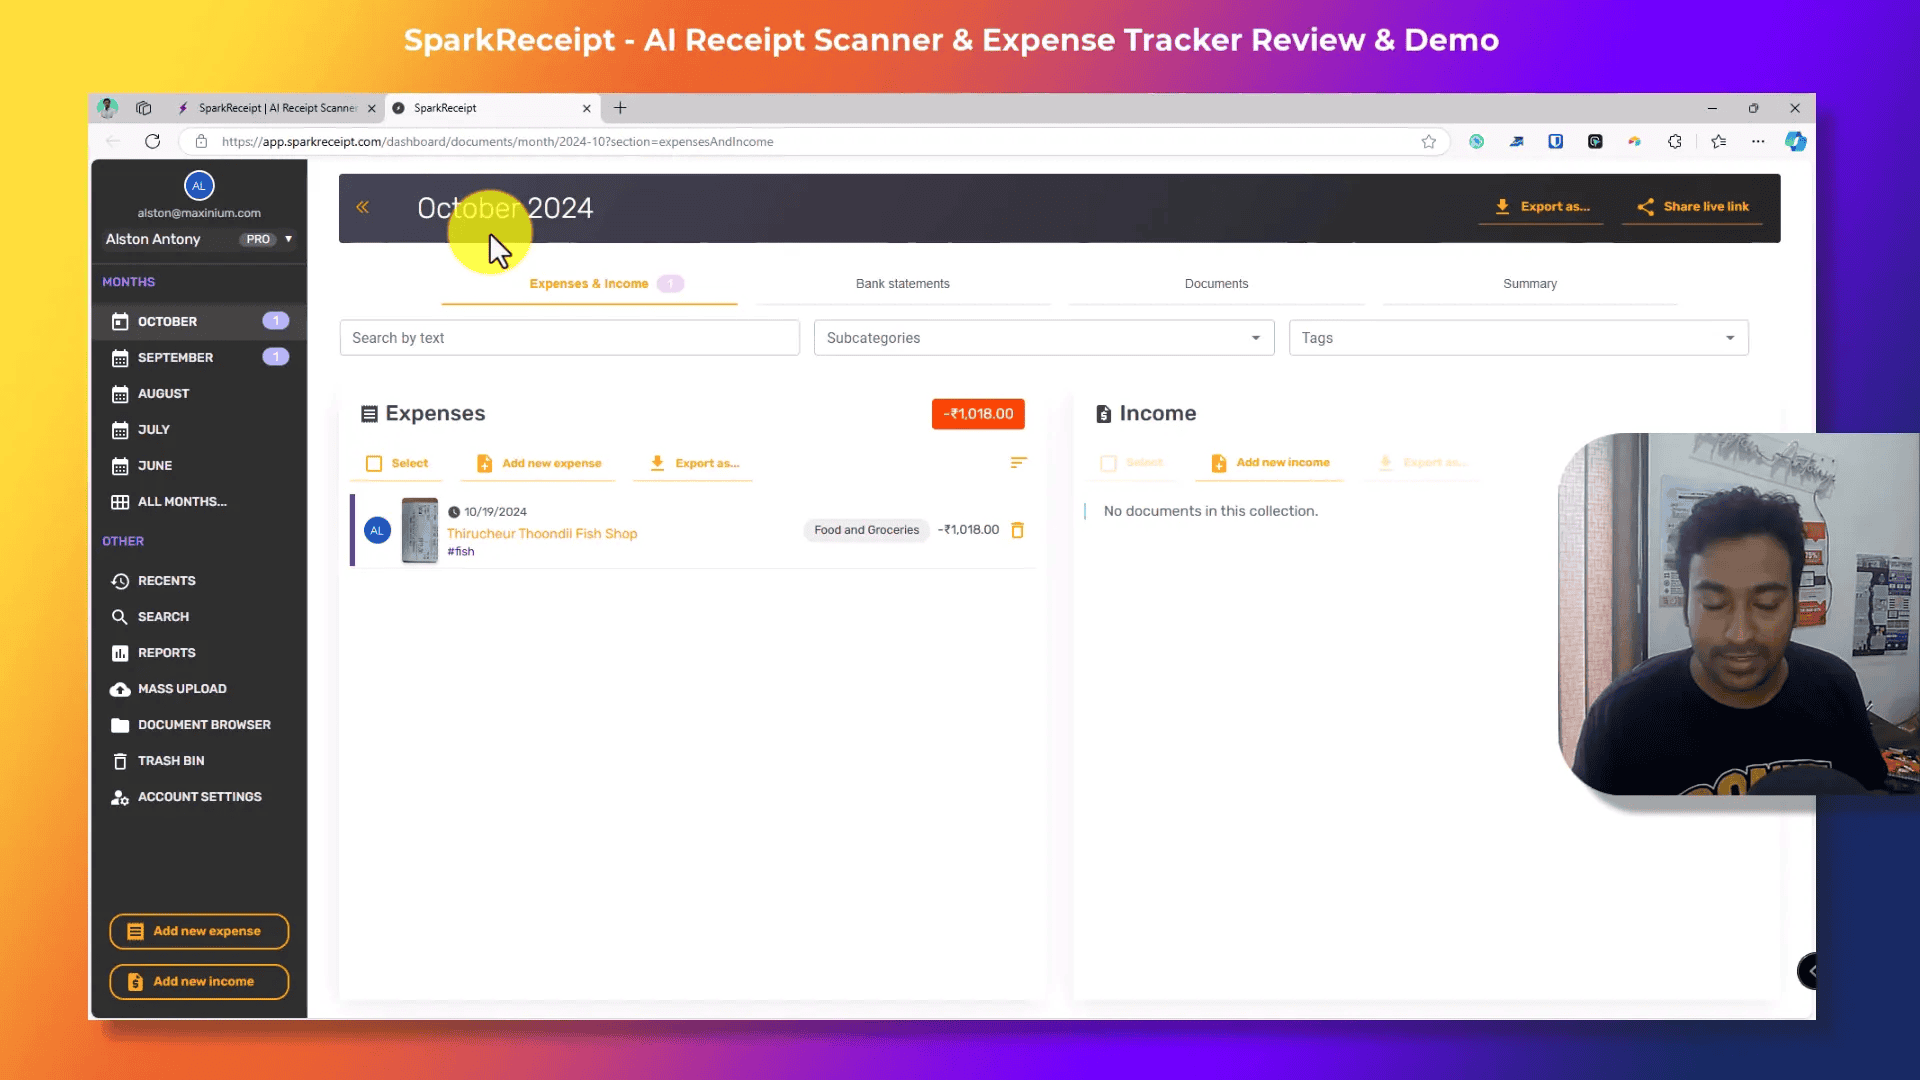Click the #fish tag
This screenshot has height=1080, width=1920.
click(461, 551)
